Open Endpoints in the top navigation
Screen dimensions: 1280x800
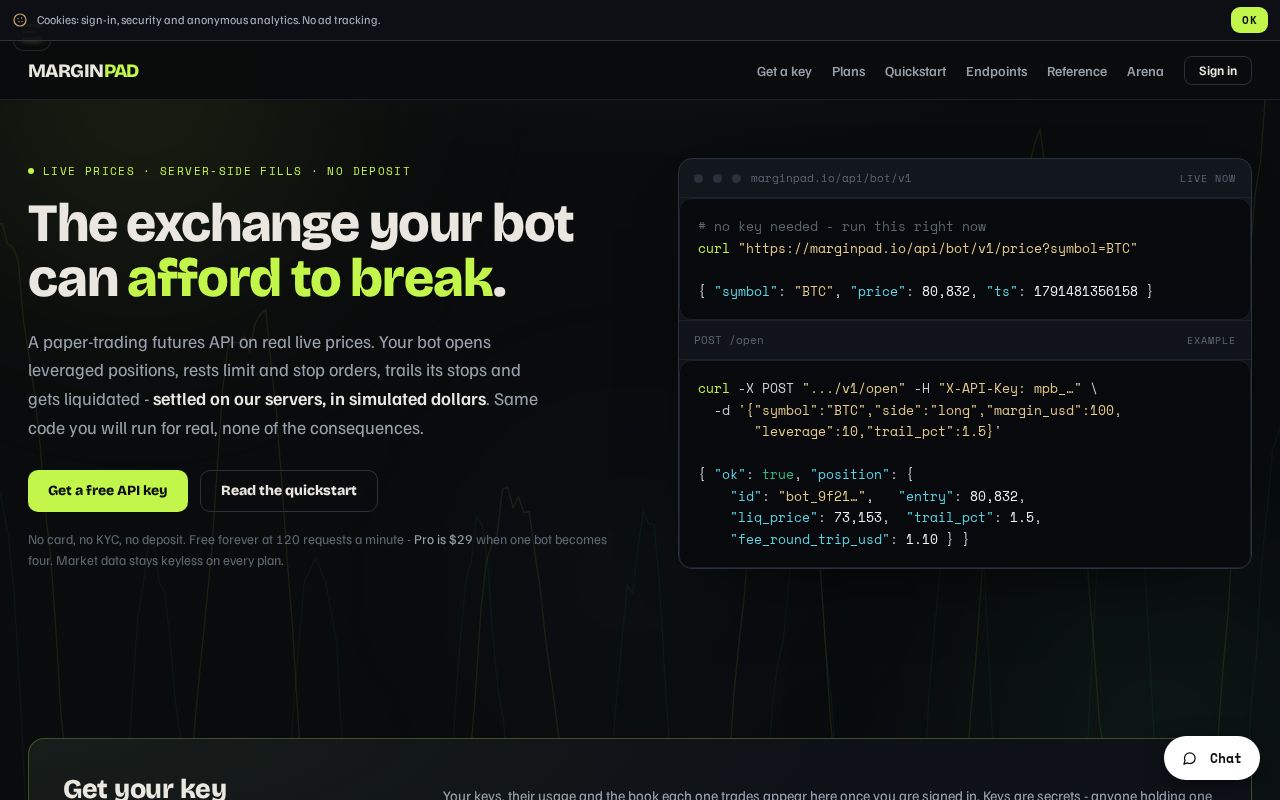point(996,71)
